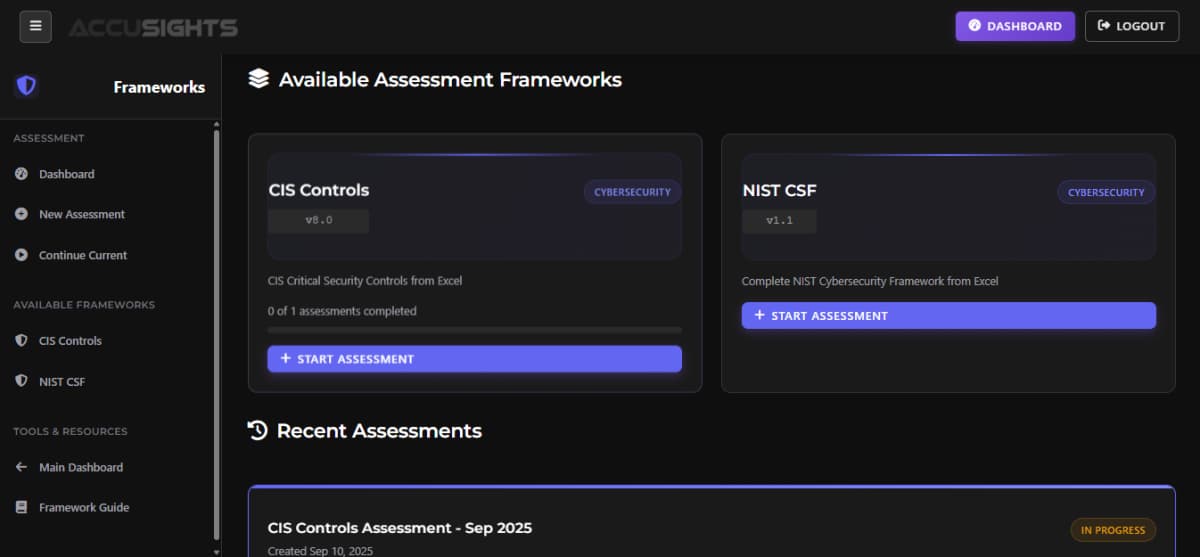The height and width of the screenshot is (557, 1200).
Task: Click the book icon for Framework Guide
Action: click(21, 507)
